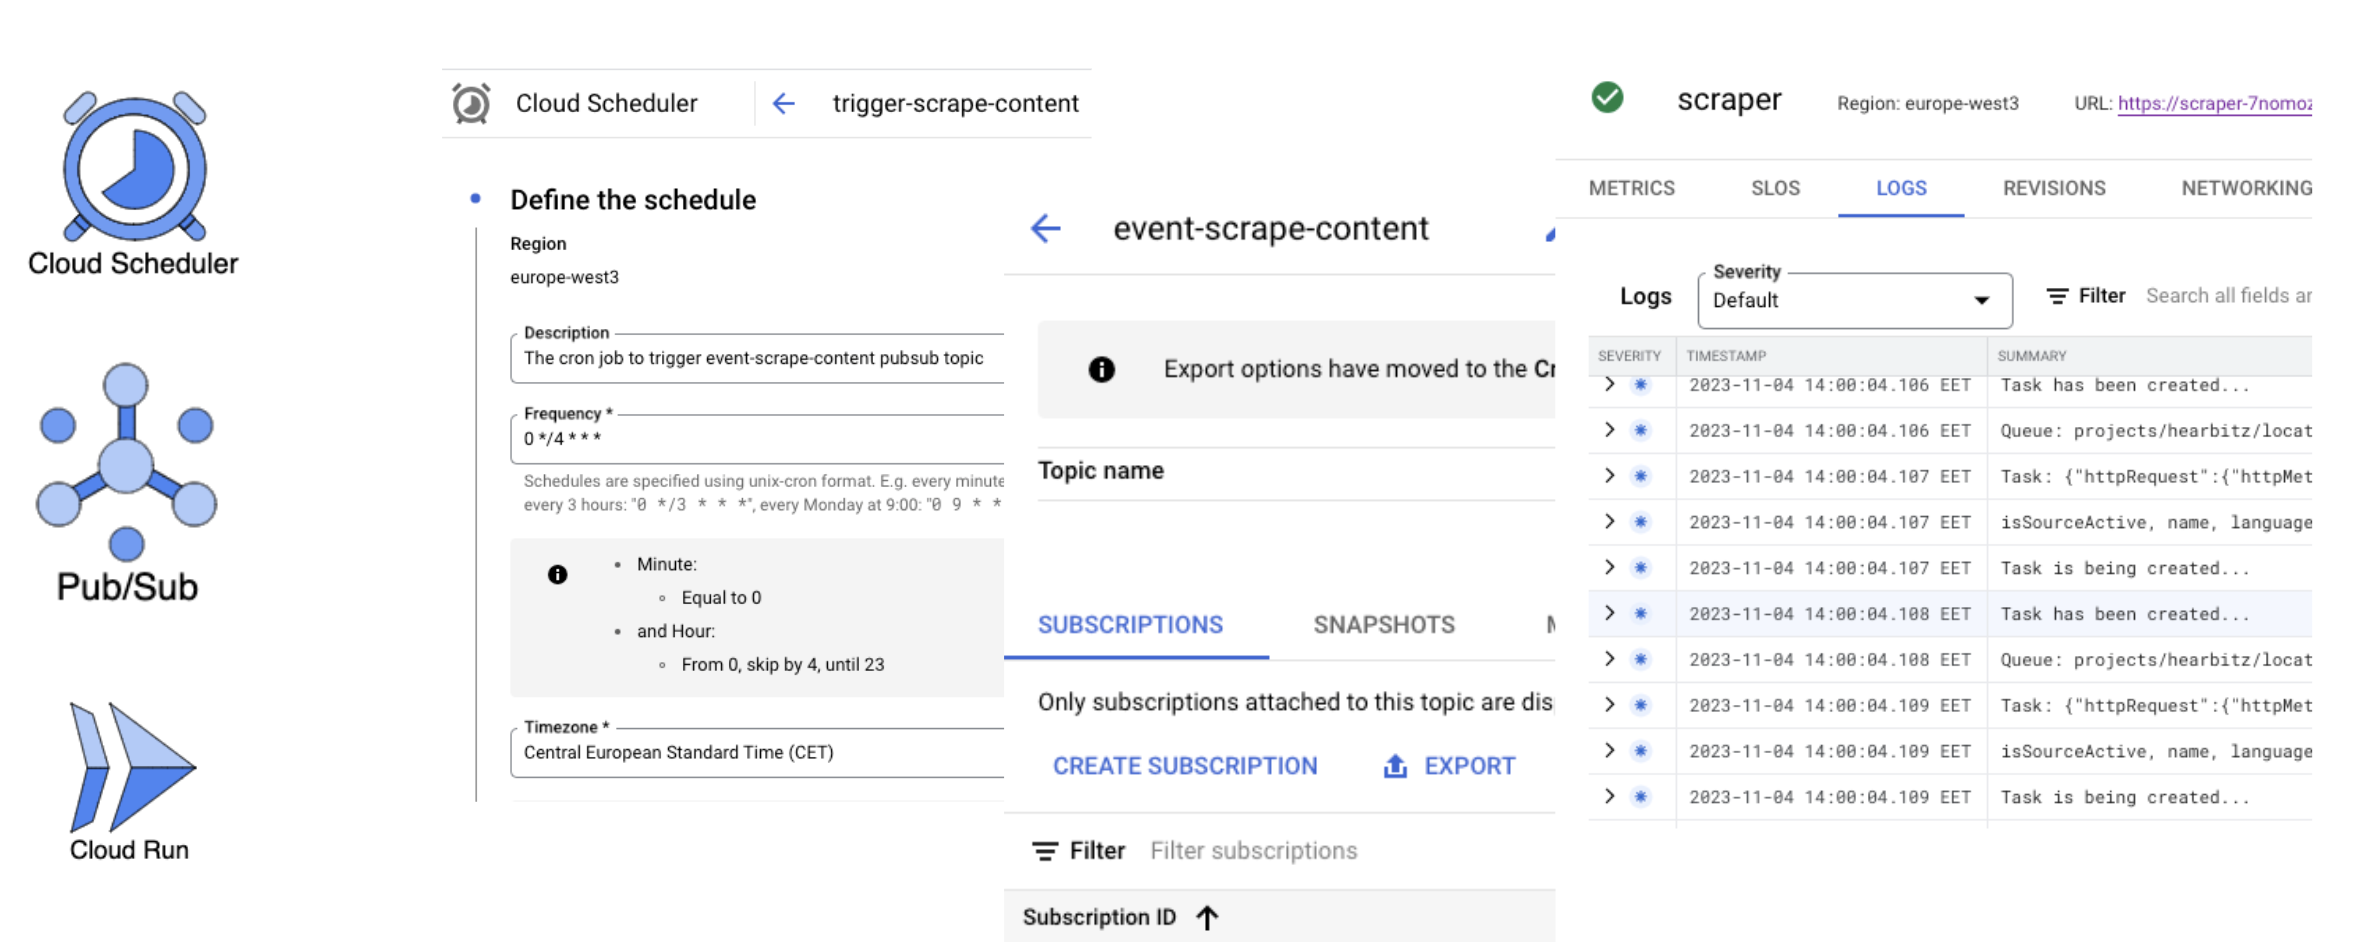Screen dimensions: 2360x942
Task: Open the scraper service URL link
Action: 2214,103
